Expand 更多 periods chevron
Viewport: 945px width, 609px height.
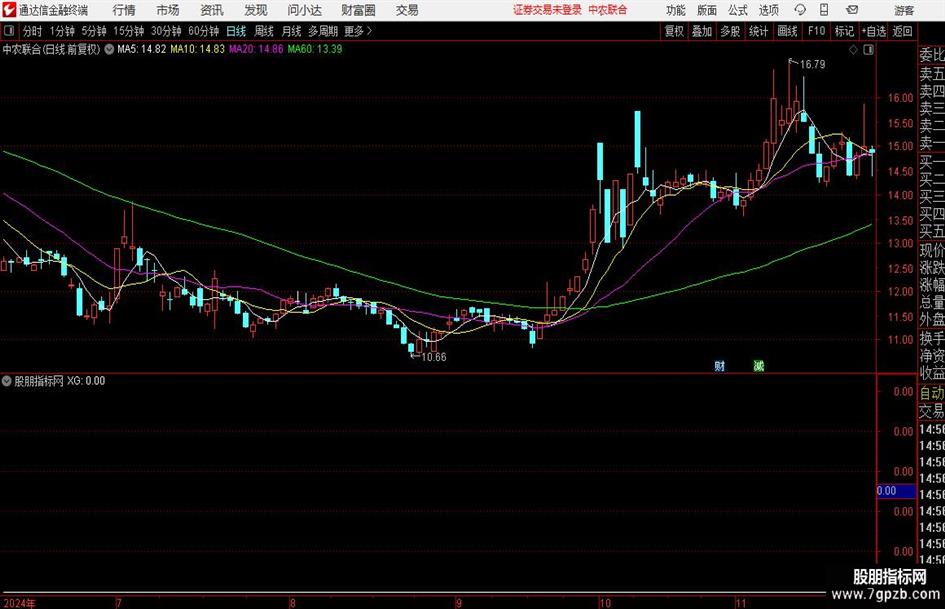[x=358, y=31]
